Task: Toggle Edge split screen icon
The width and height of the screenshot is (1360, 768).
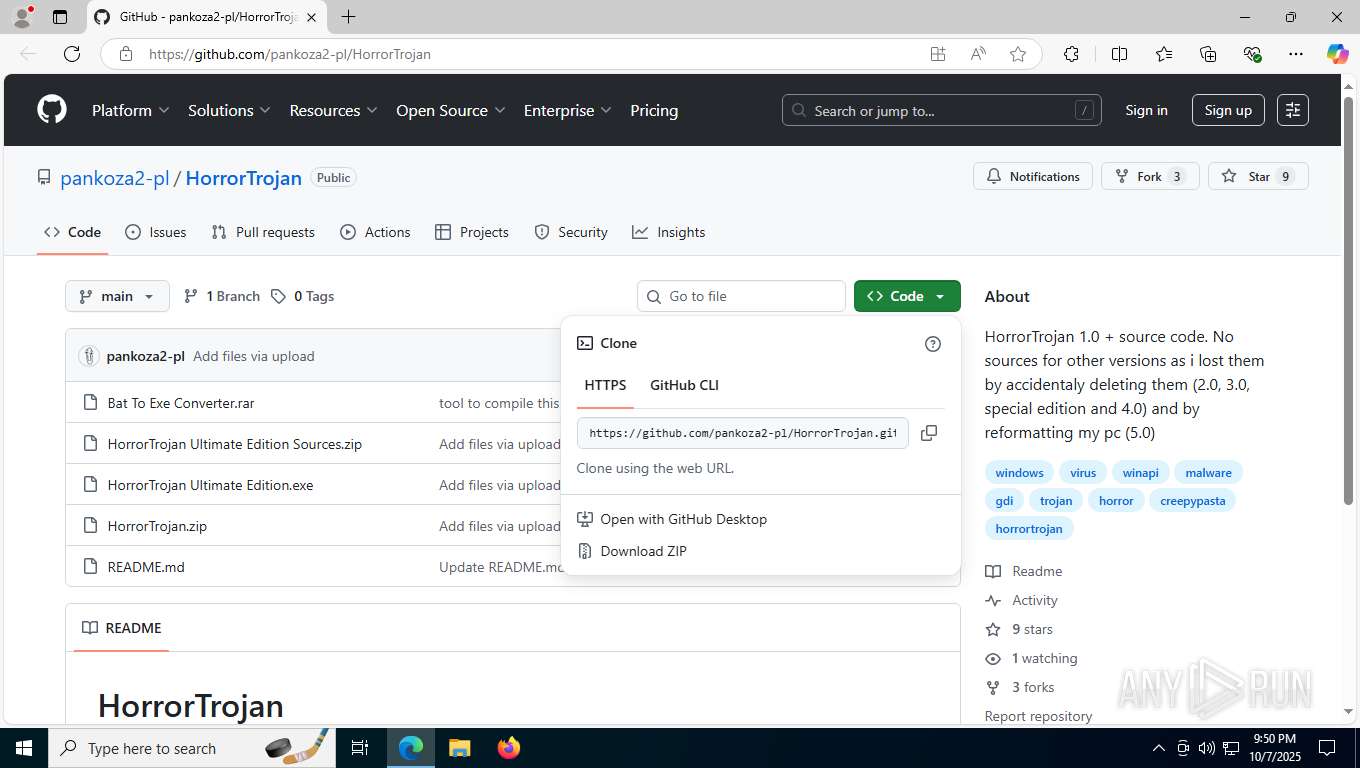Action: (1119, 54)
